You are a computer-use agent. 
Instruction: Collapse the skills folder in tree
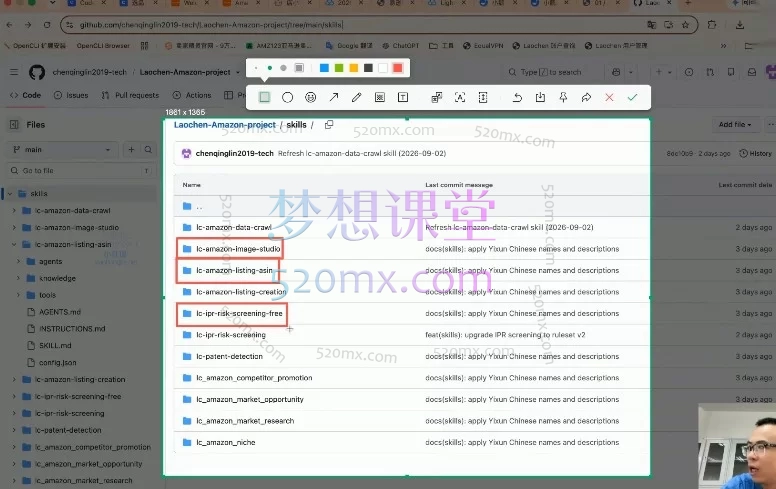[10, 194]
